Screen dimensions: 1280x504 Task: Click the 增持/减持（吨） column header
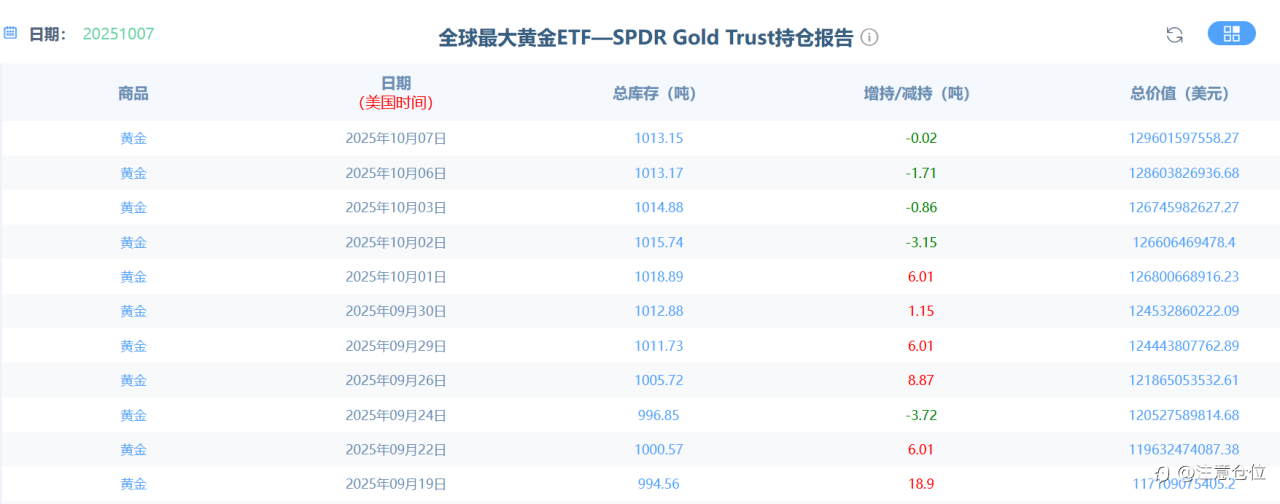(917, 93)
